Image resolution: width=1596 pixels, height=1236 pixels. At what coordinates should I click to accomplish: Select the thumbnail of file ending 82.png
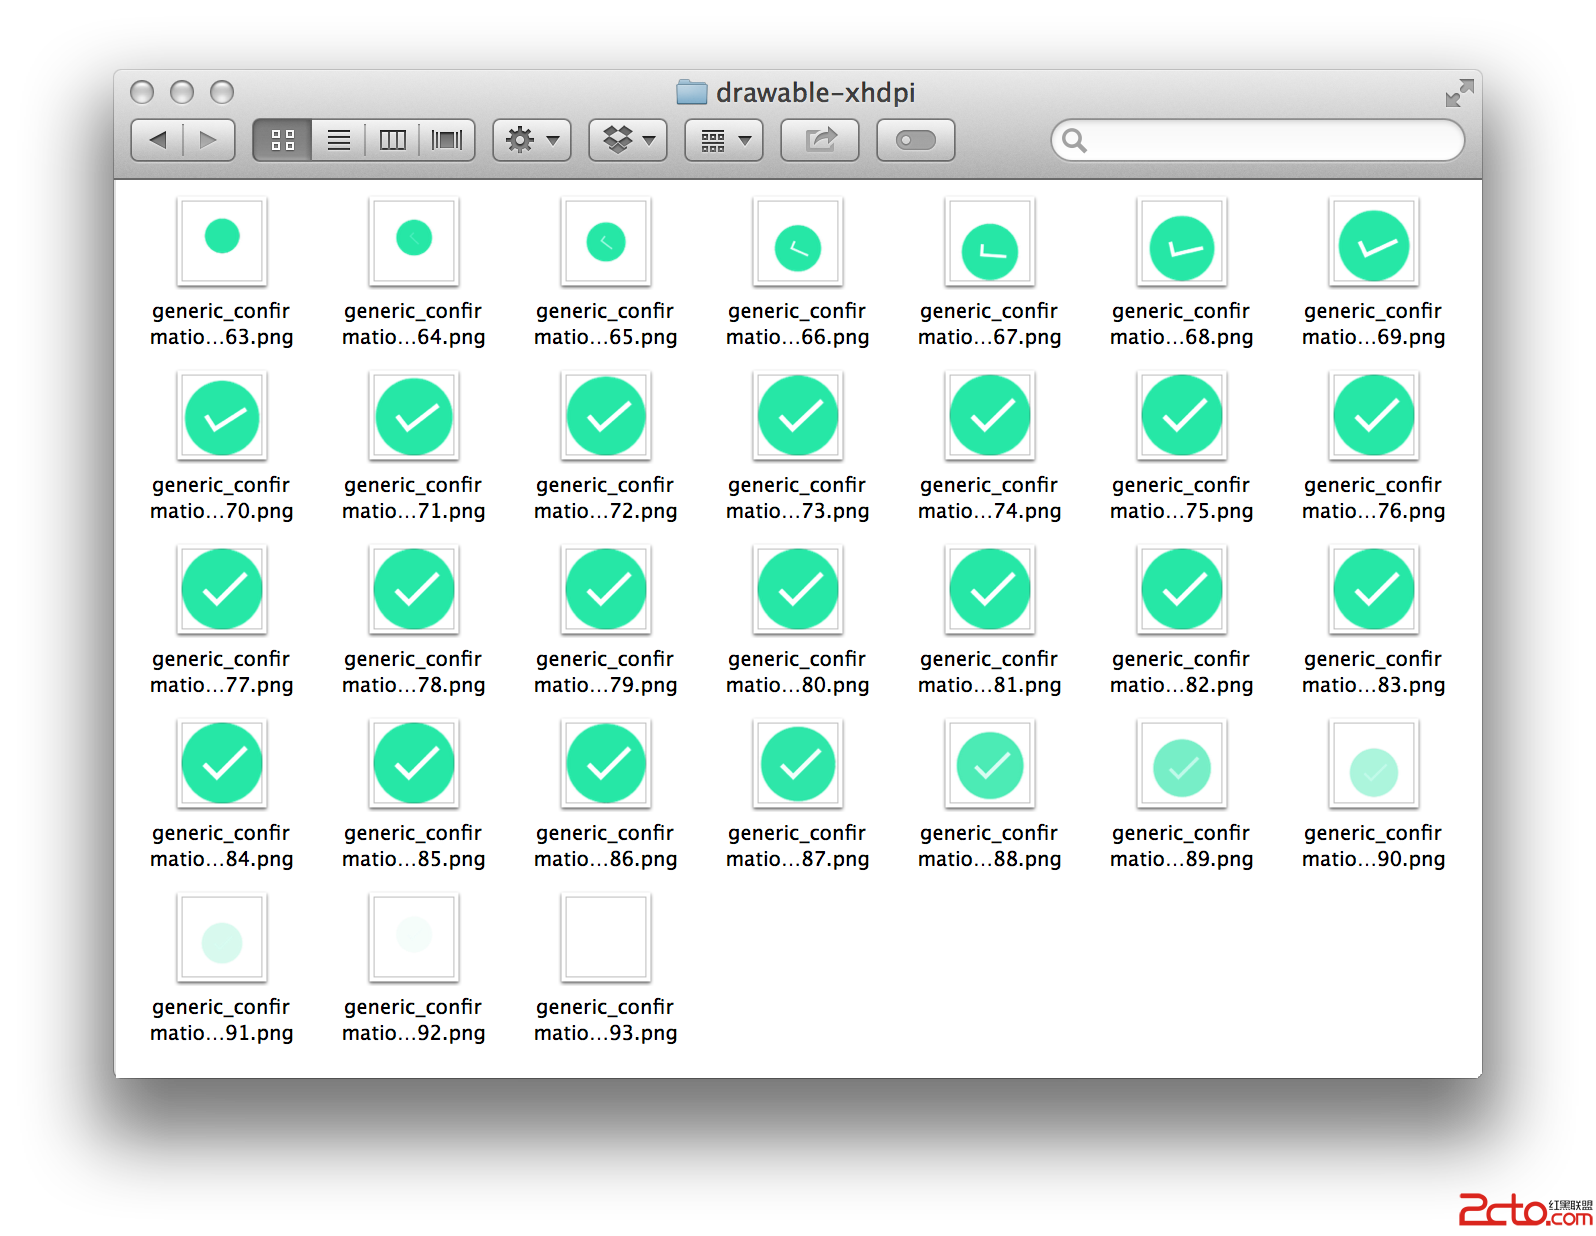tap(1182, 589)
